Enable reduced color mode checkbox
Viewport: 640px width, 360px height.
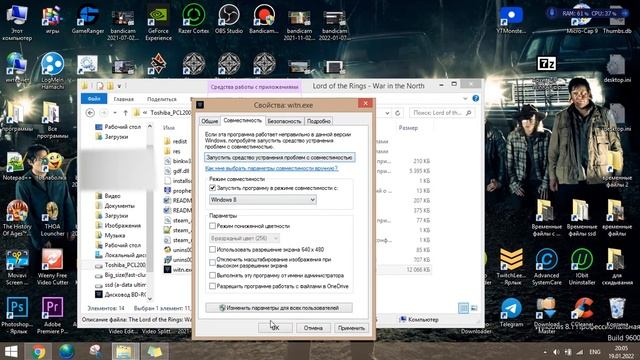pos(212,226)
